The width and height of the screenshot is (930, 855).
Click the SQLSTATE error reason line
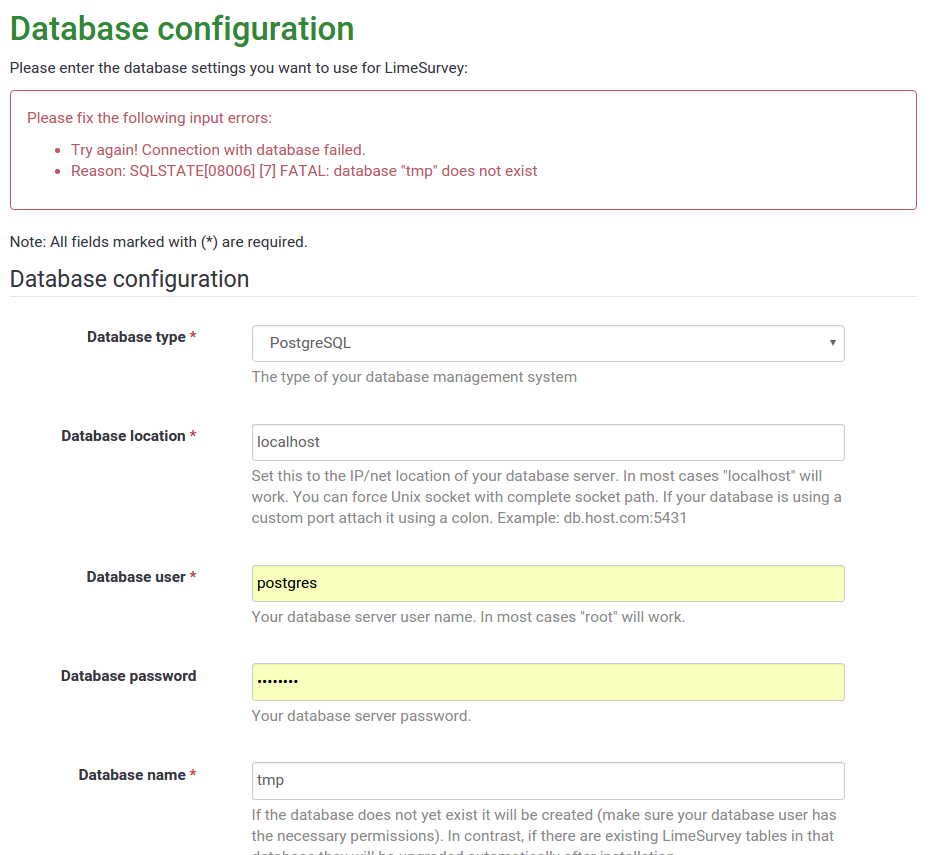point(304,171)
